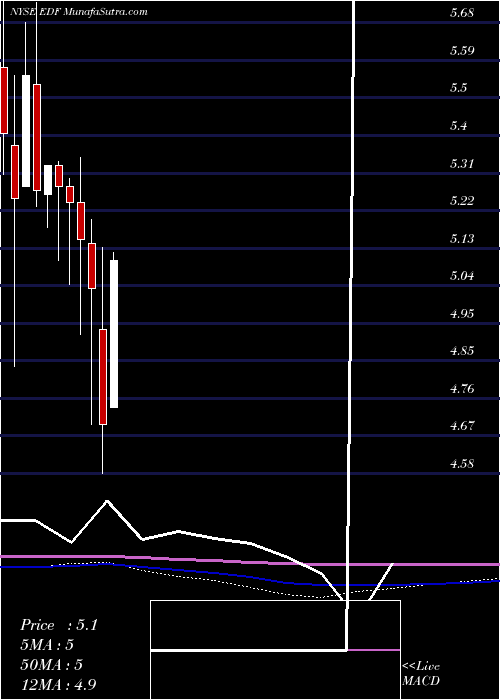500x700 pixels.
Task: Click the 5.04 price axis label
Action: click(462, 275)
